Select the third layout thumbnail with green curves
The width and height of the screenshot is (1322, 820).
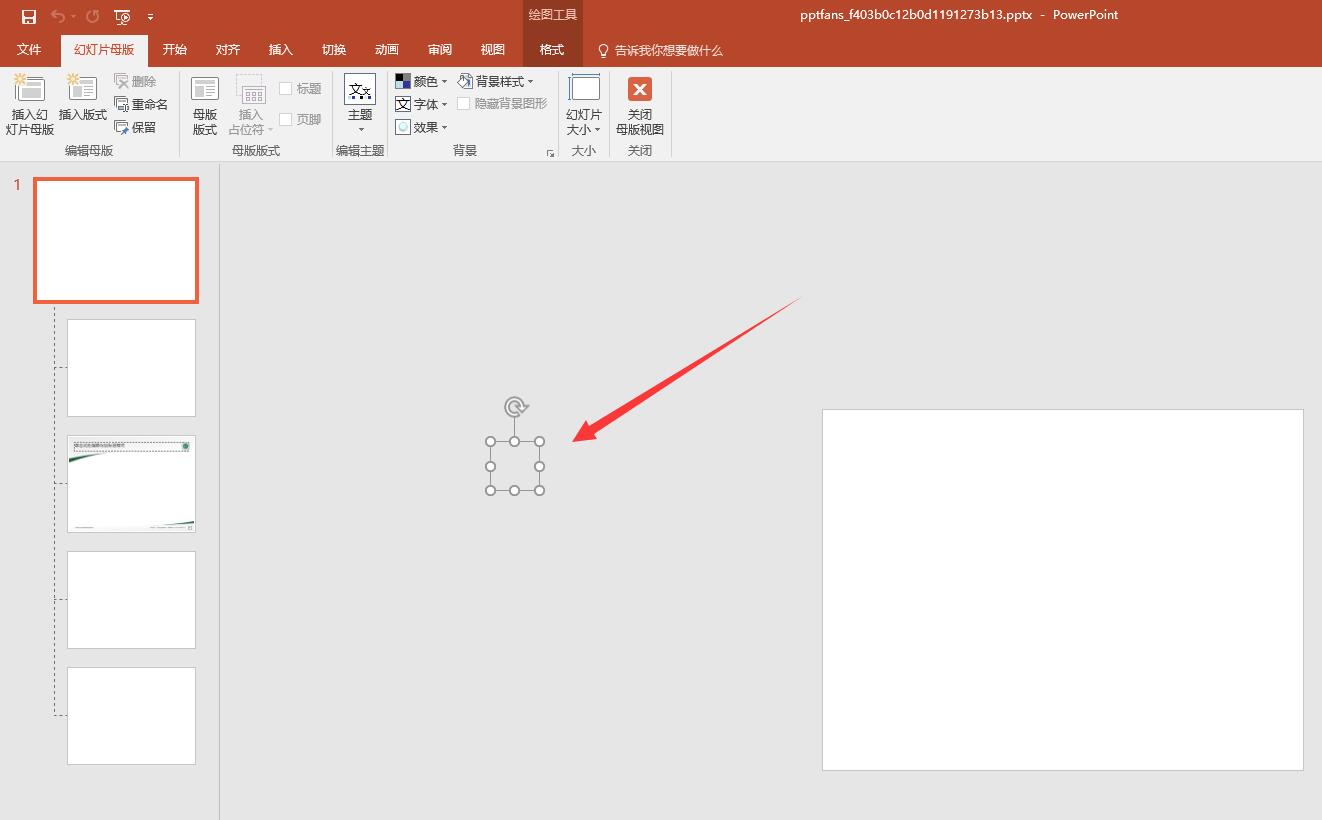click(131, 484)
